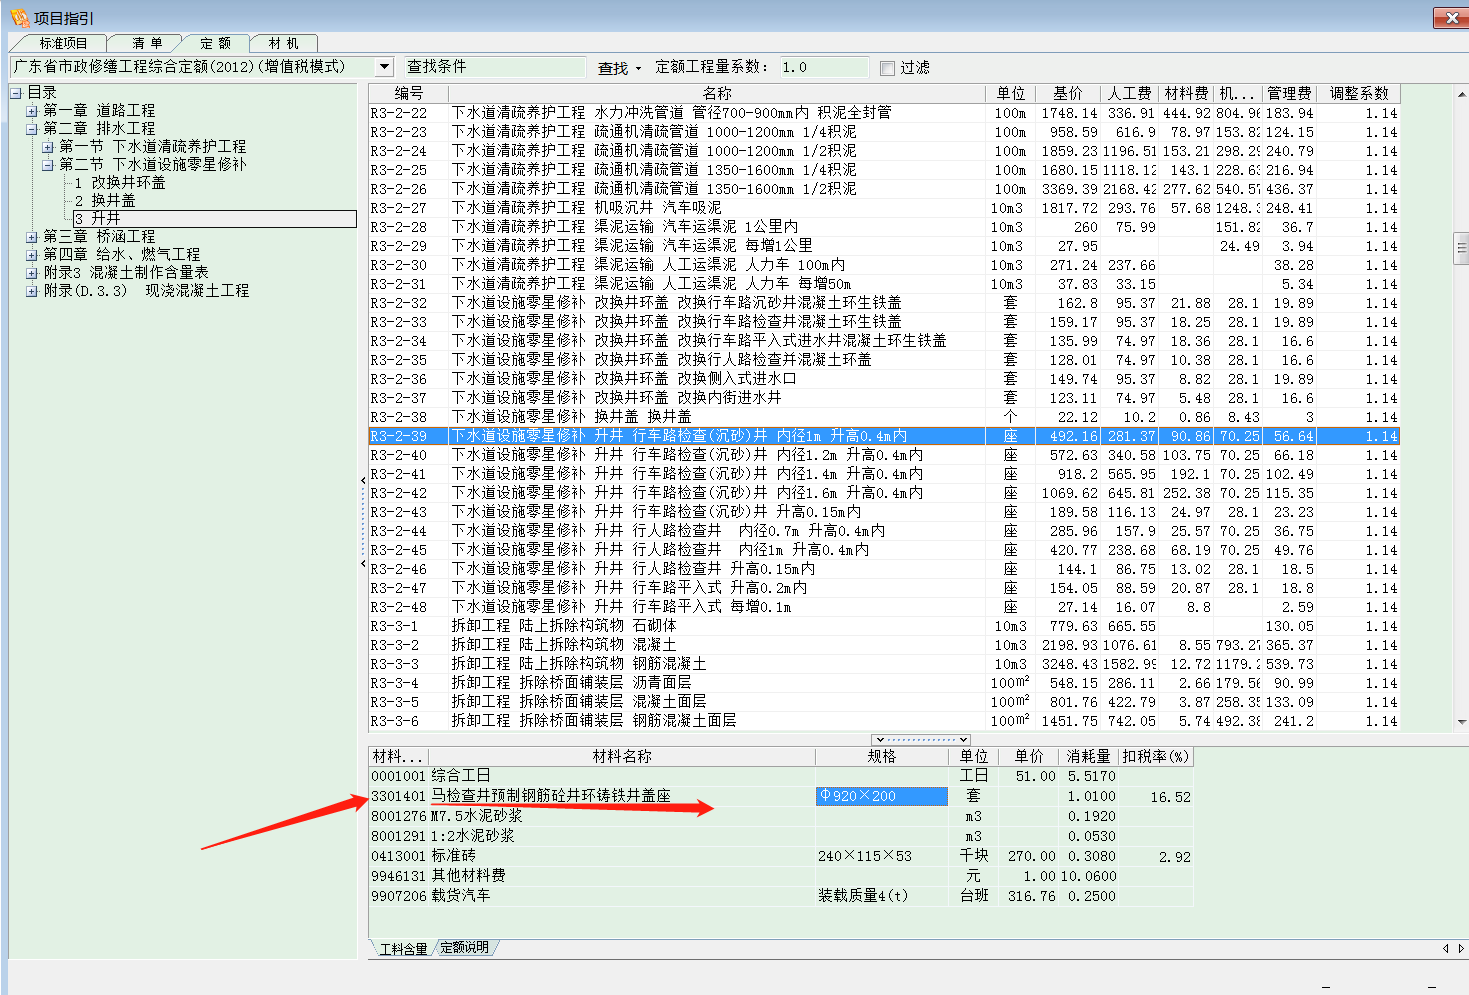Select quota row R3-2-48
Screen dimensions: 1469x995
[x=884, y=607]
